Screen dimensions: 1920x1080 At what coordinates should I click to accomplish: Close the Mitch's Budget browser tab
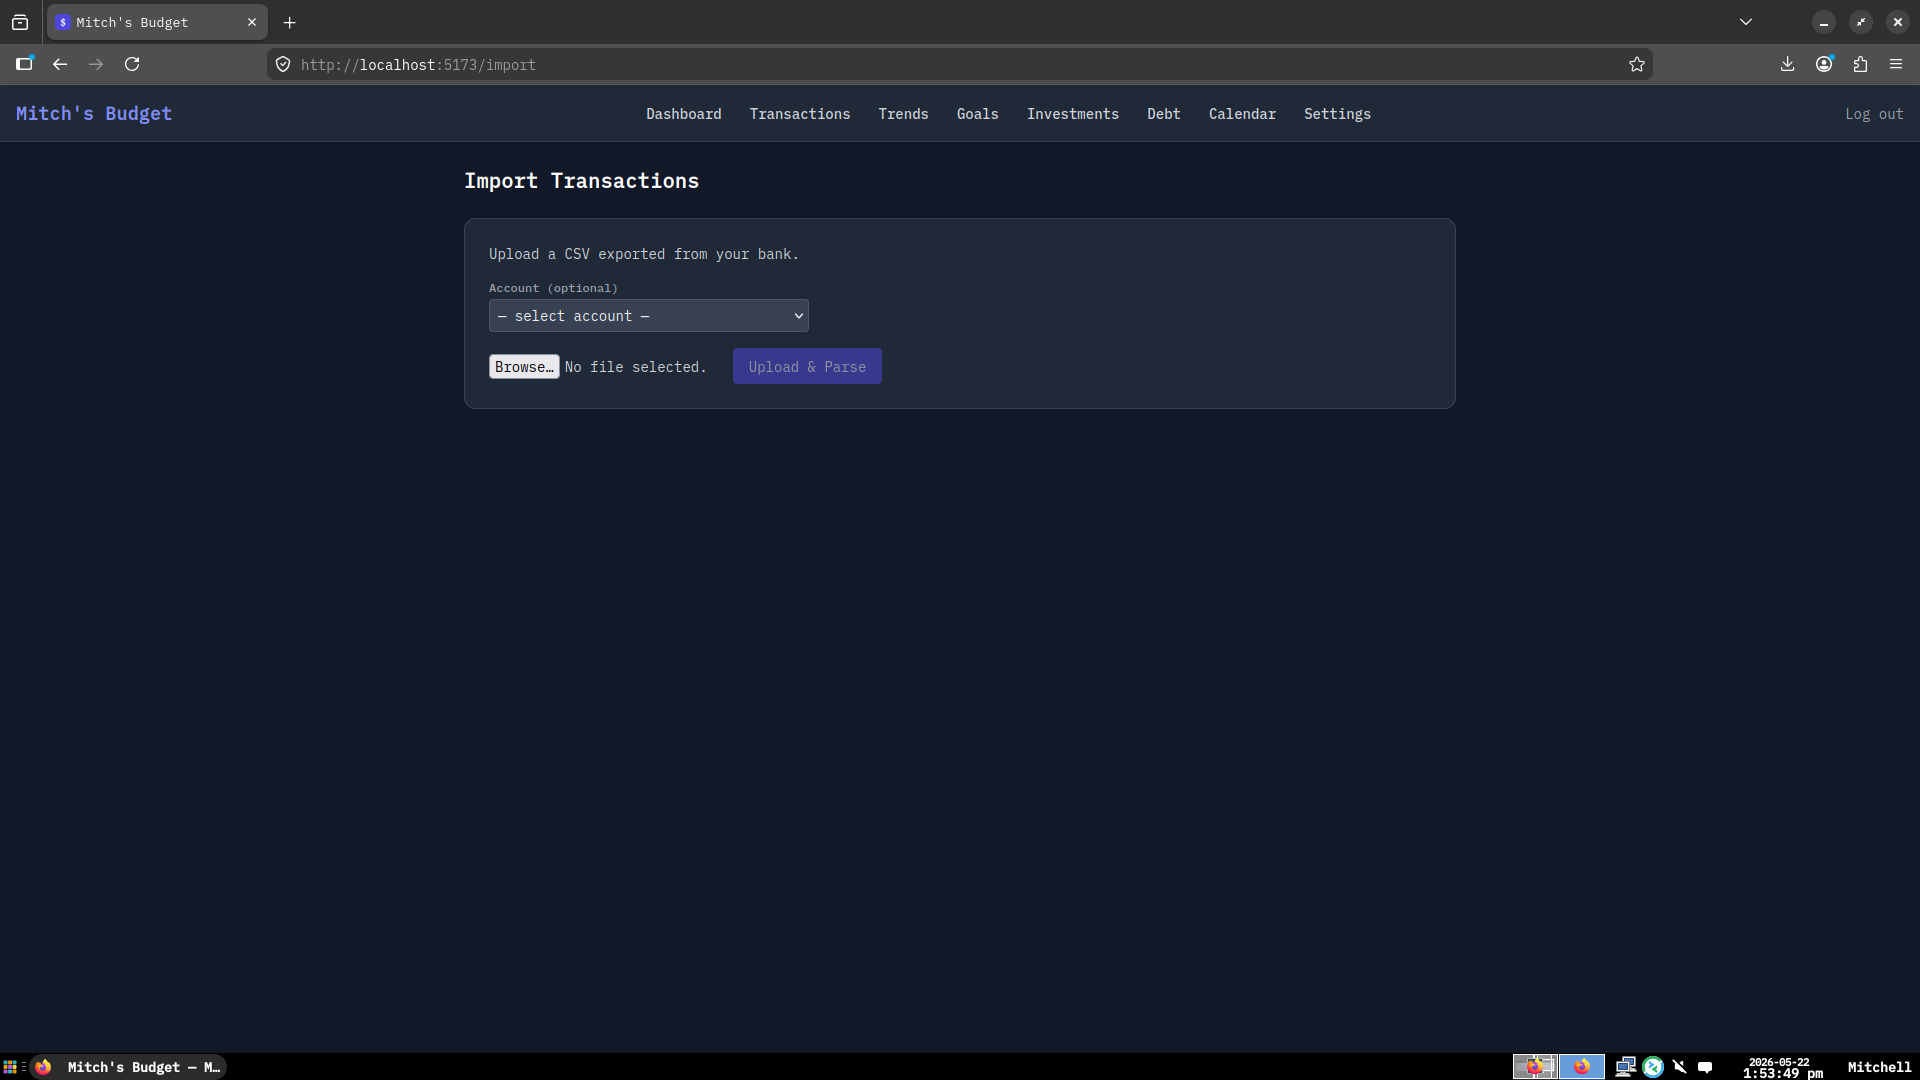click(252, 22)
